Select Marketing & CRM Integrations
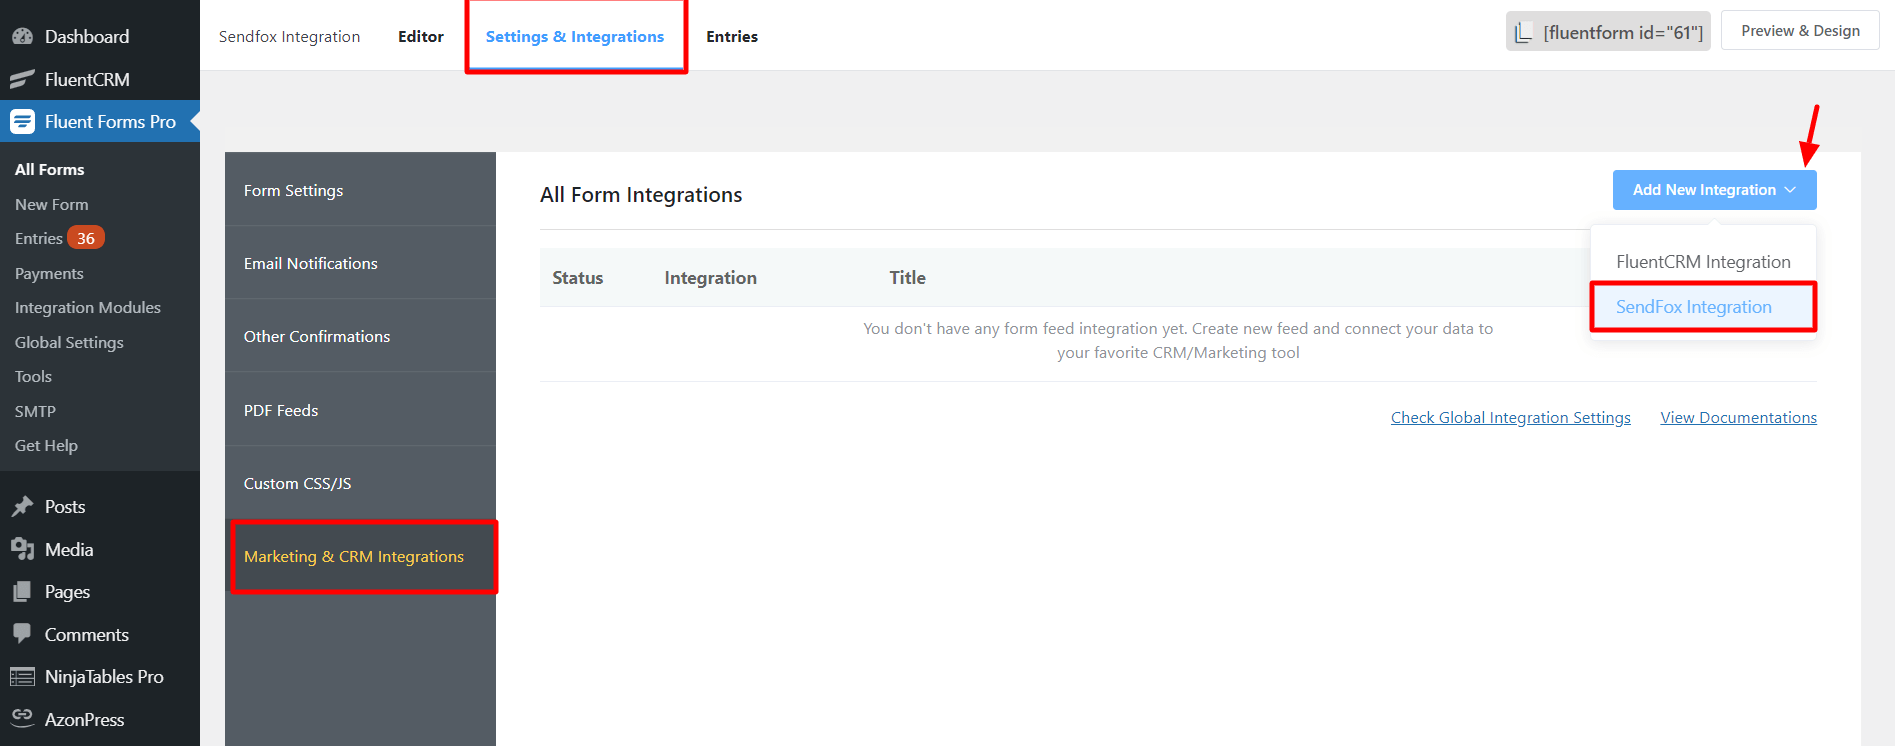This screenshot has height=746, width=1895. 360,556
